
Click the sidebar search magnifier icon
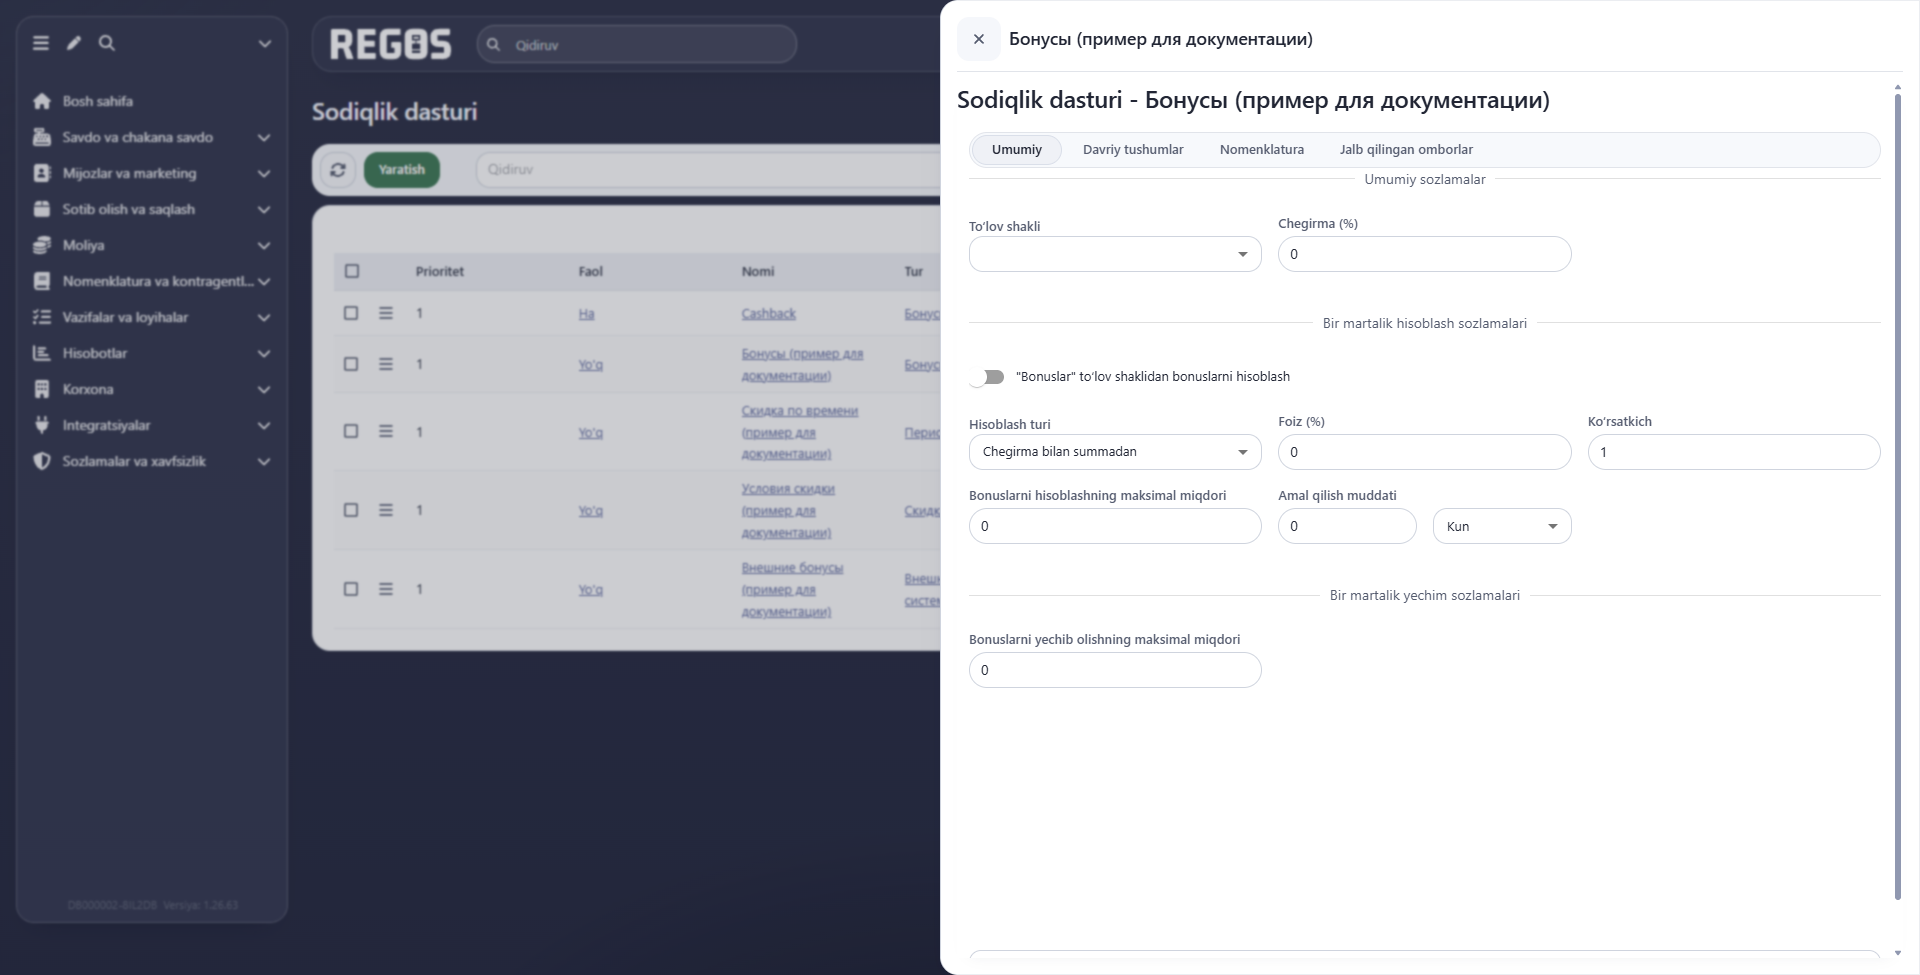pyautogui.click(x=107, y=43)
